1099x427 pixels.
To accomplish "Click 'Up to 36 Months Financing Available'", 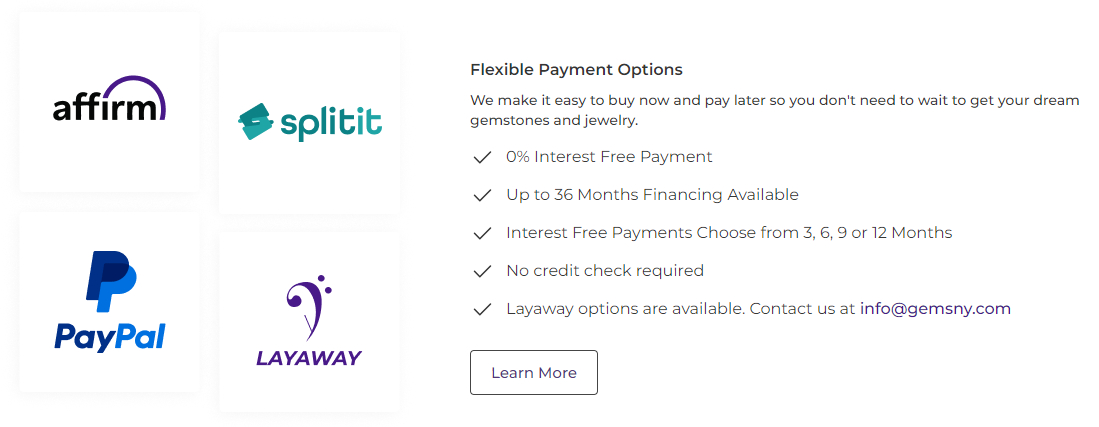I will (x=653, y=195).
